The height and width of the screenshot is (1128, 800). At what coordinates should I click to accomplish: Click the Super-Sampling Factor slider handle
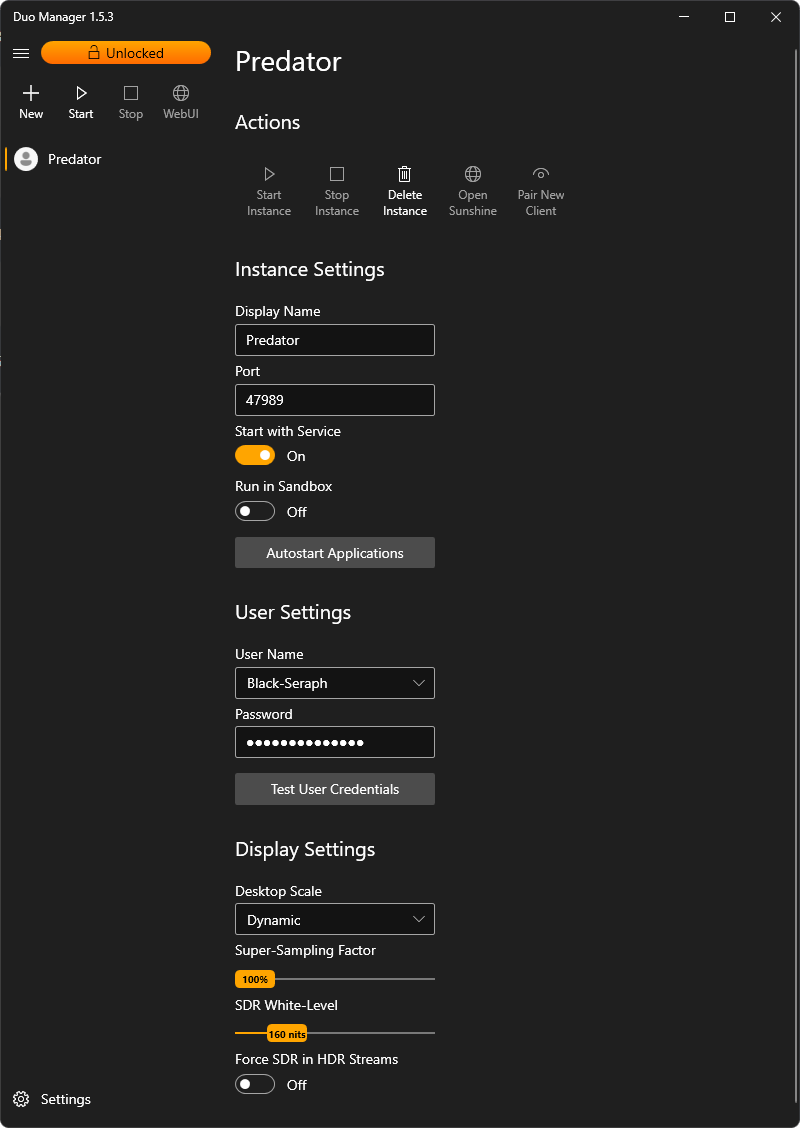pos(255,979)
